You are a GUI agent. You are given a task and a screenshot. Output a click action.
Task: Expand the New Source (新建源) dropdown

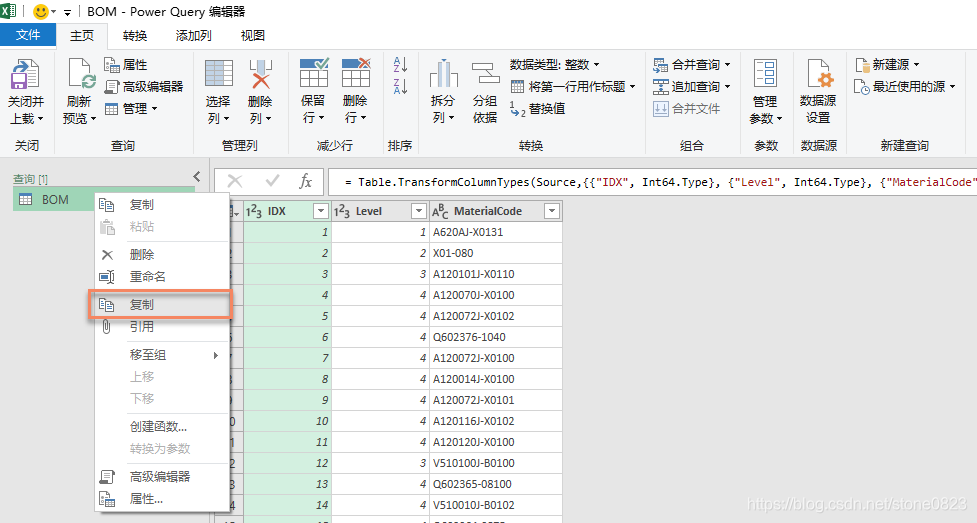[x=917, y=64]
